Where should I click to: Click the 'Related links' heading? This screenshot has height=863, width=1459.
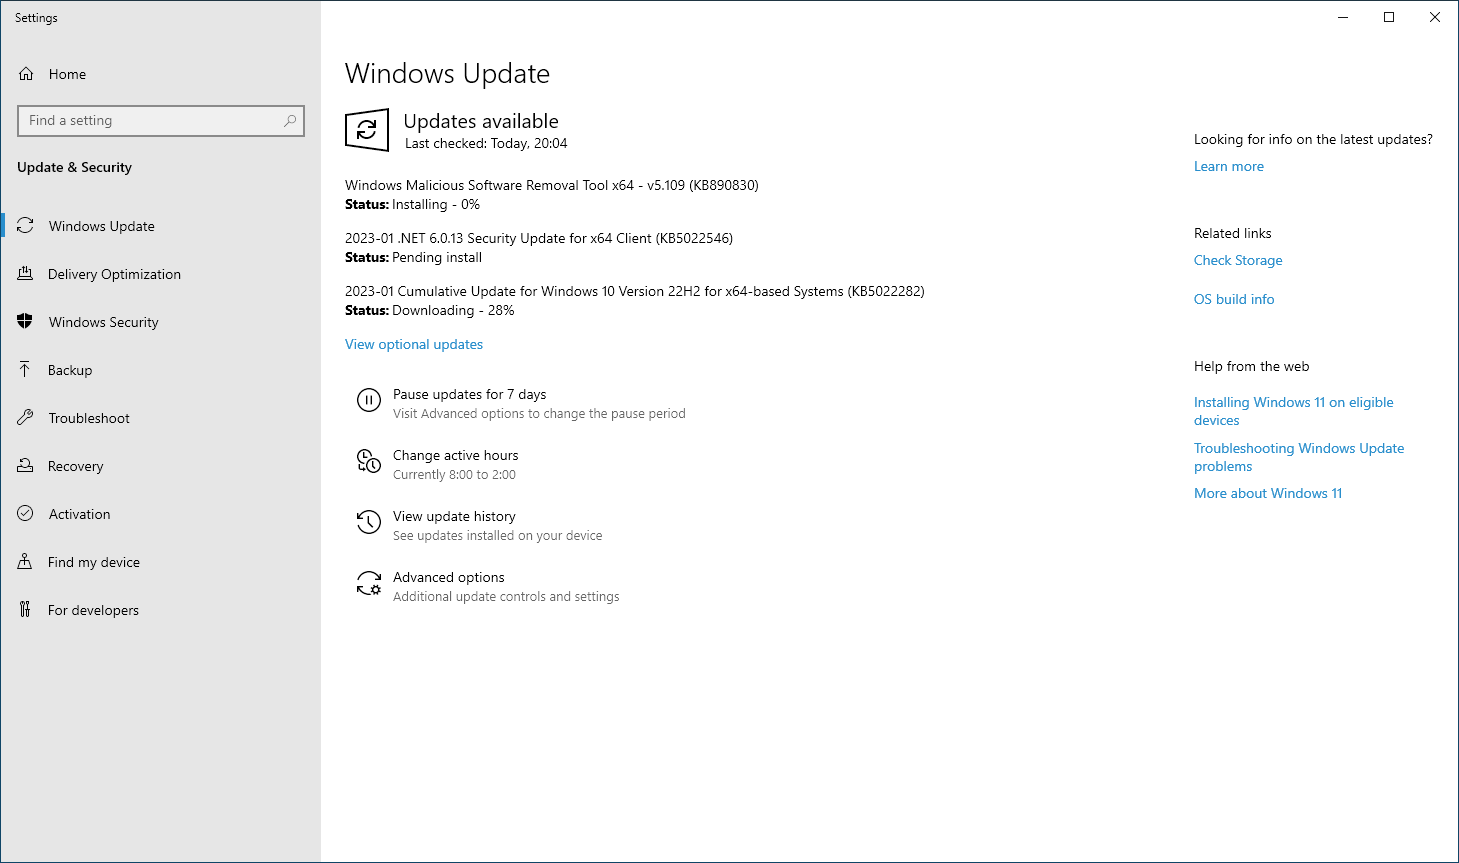1233,233
